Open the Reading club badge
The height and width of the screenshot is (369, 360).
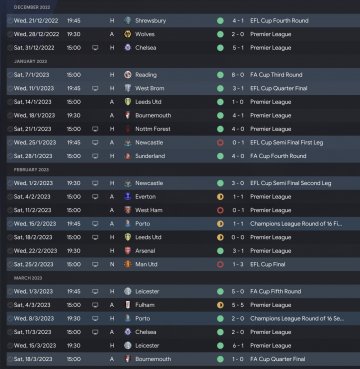pyautogui.click(x=128, y=75)
